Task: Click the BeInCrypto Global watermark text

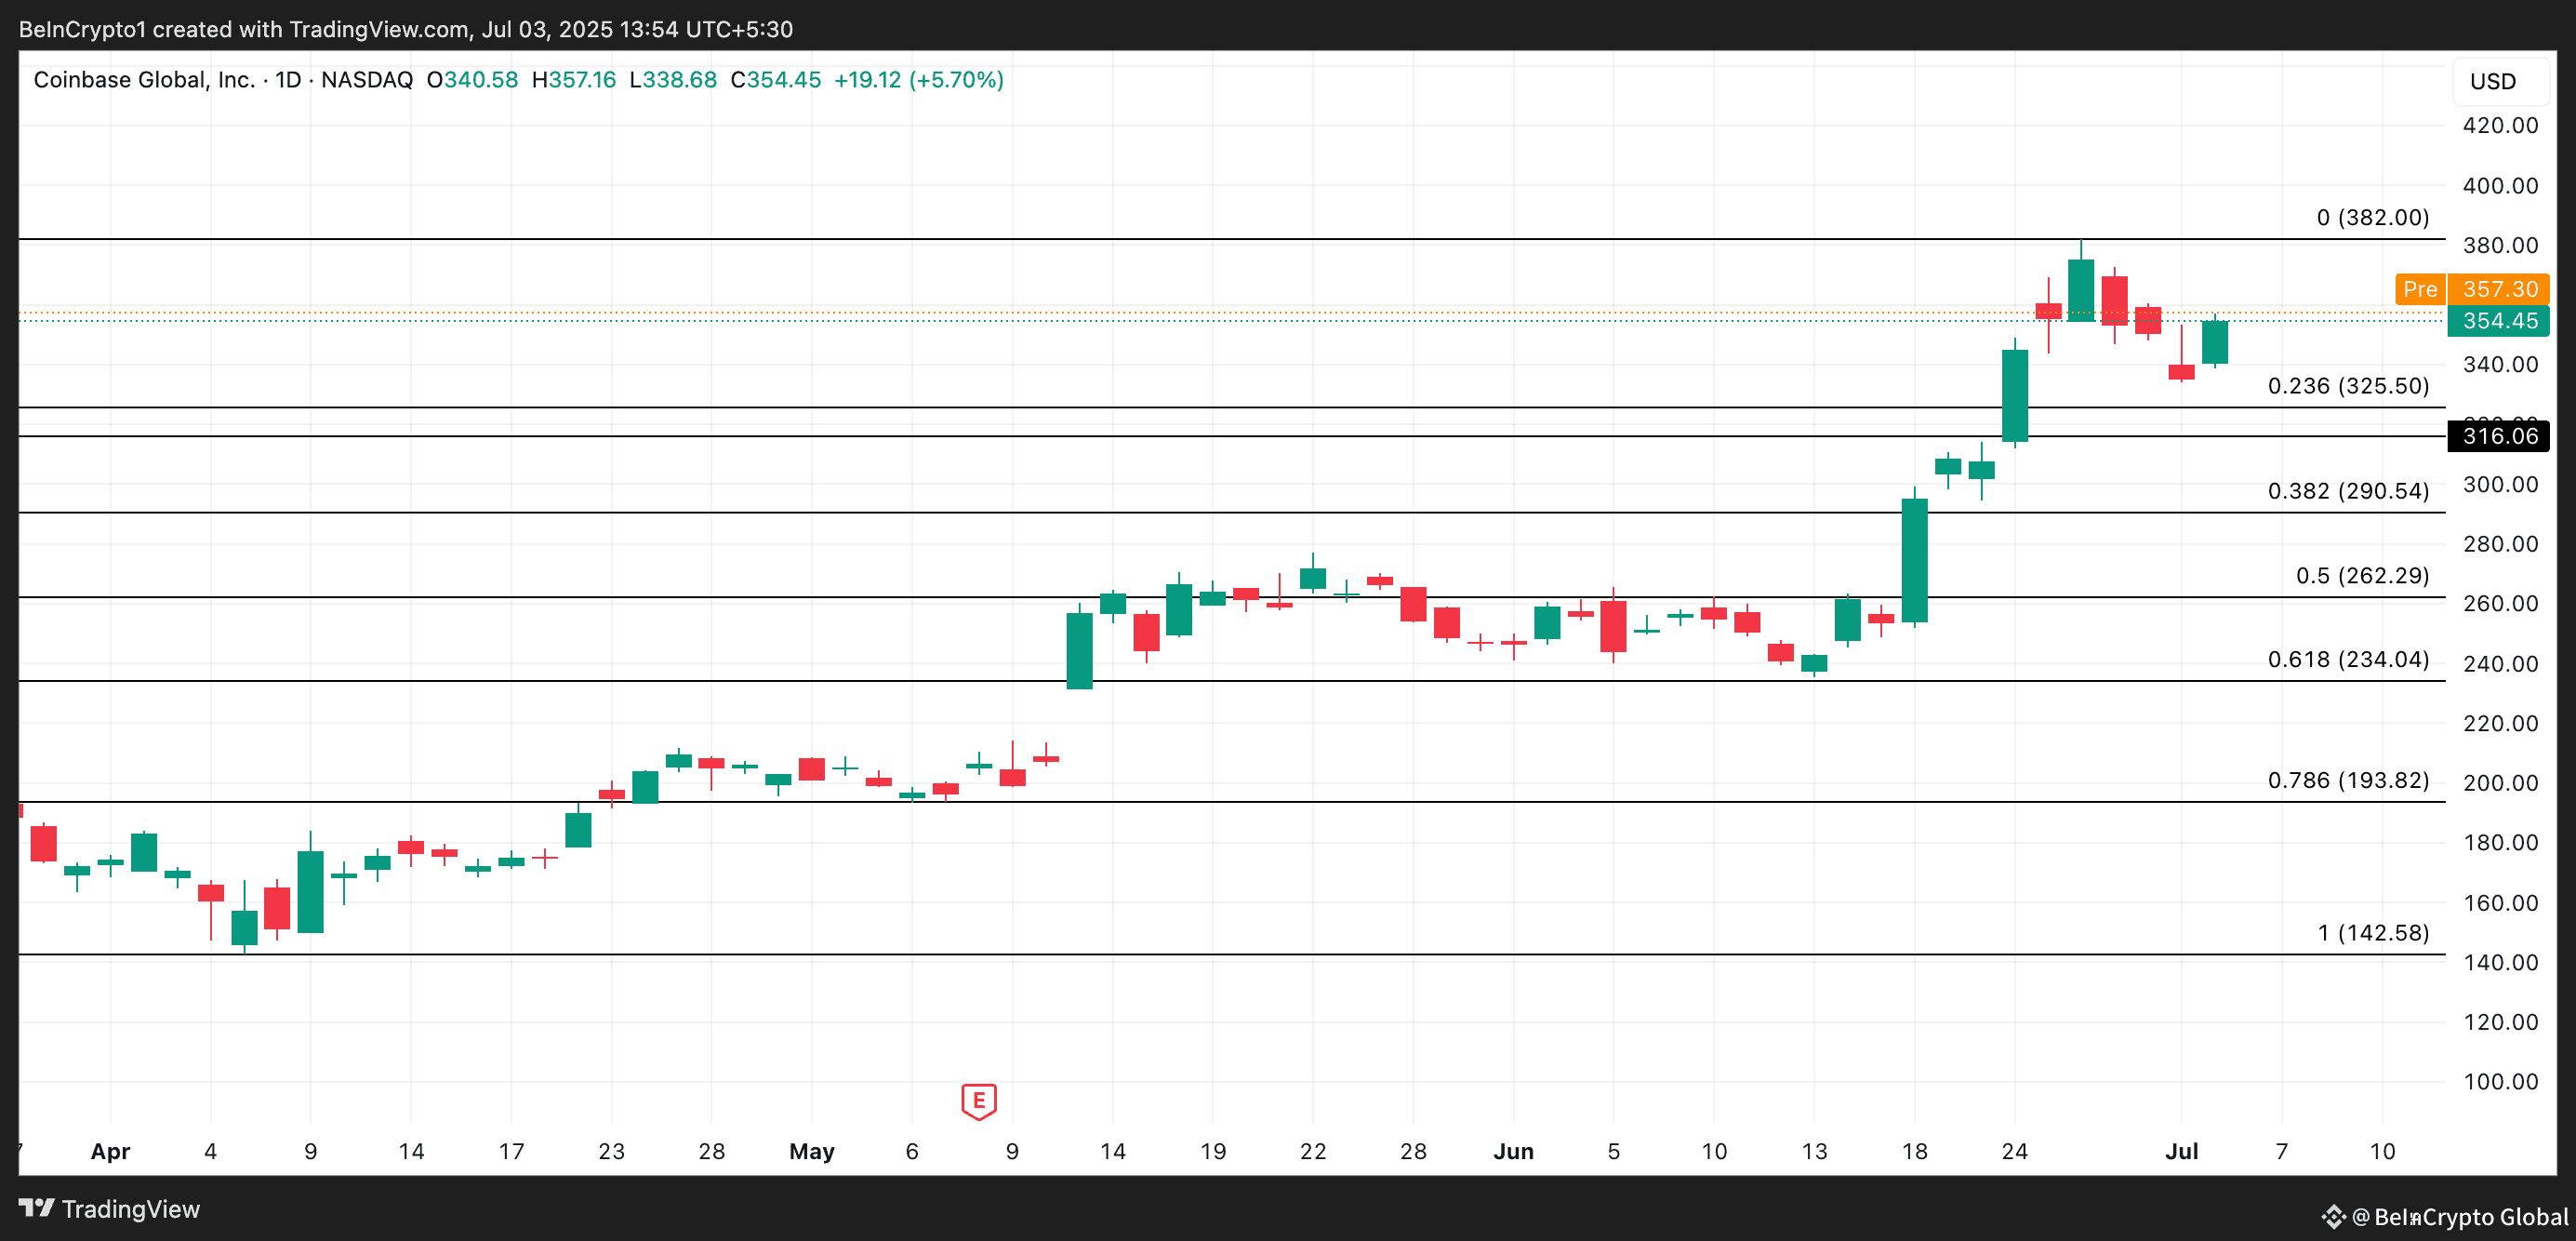Action: (2470, 1216)
